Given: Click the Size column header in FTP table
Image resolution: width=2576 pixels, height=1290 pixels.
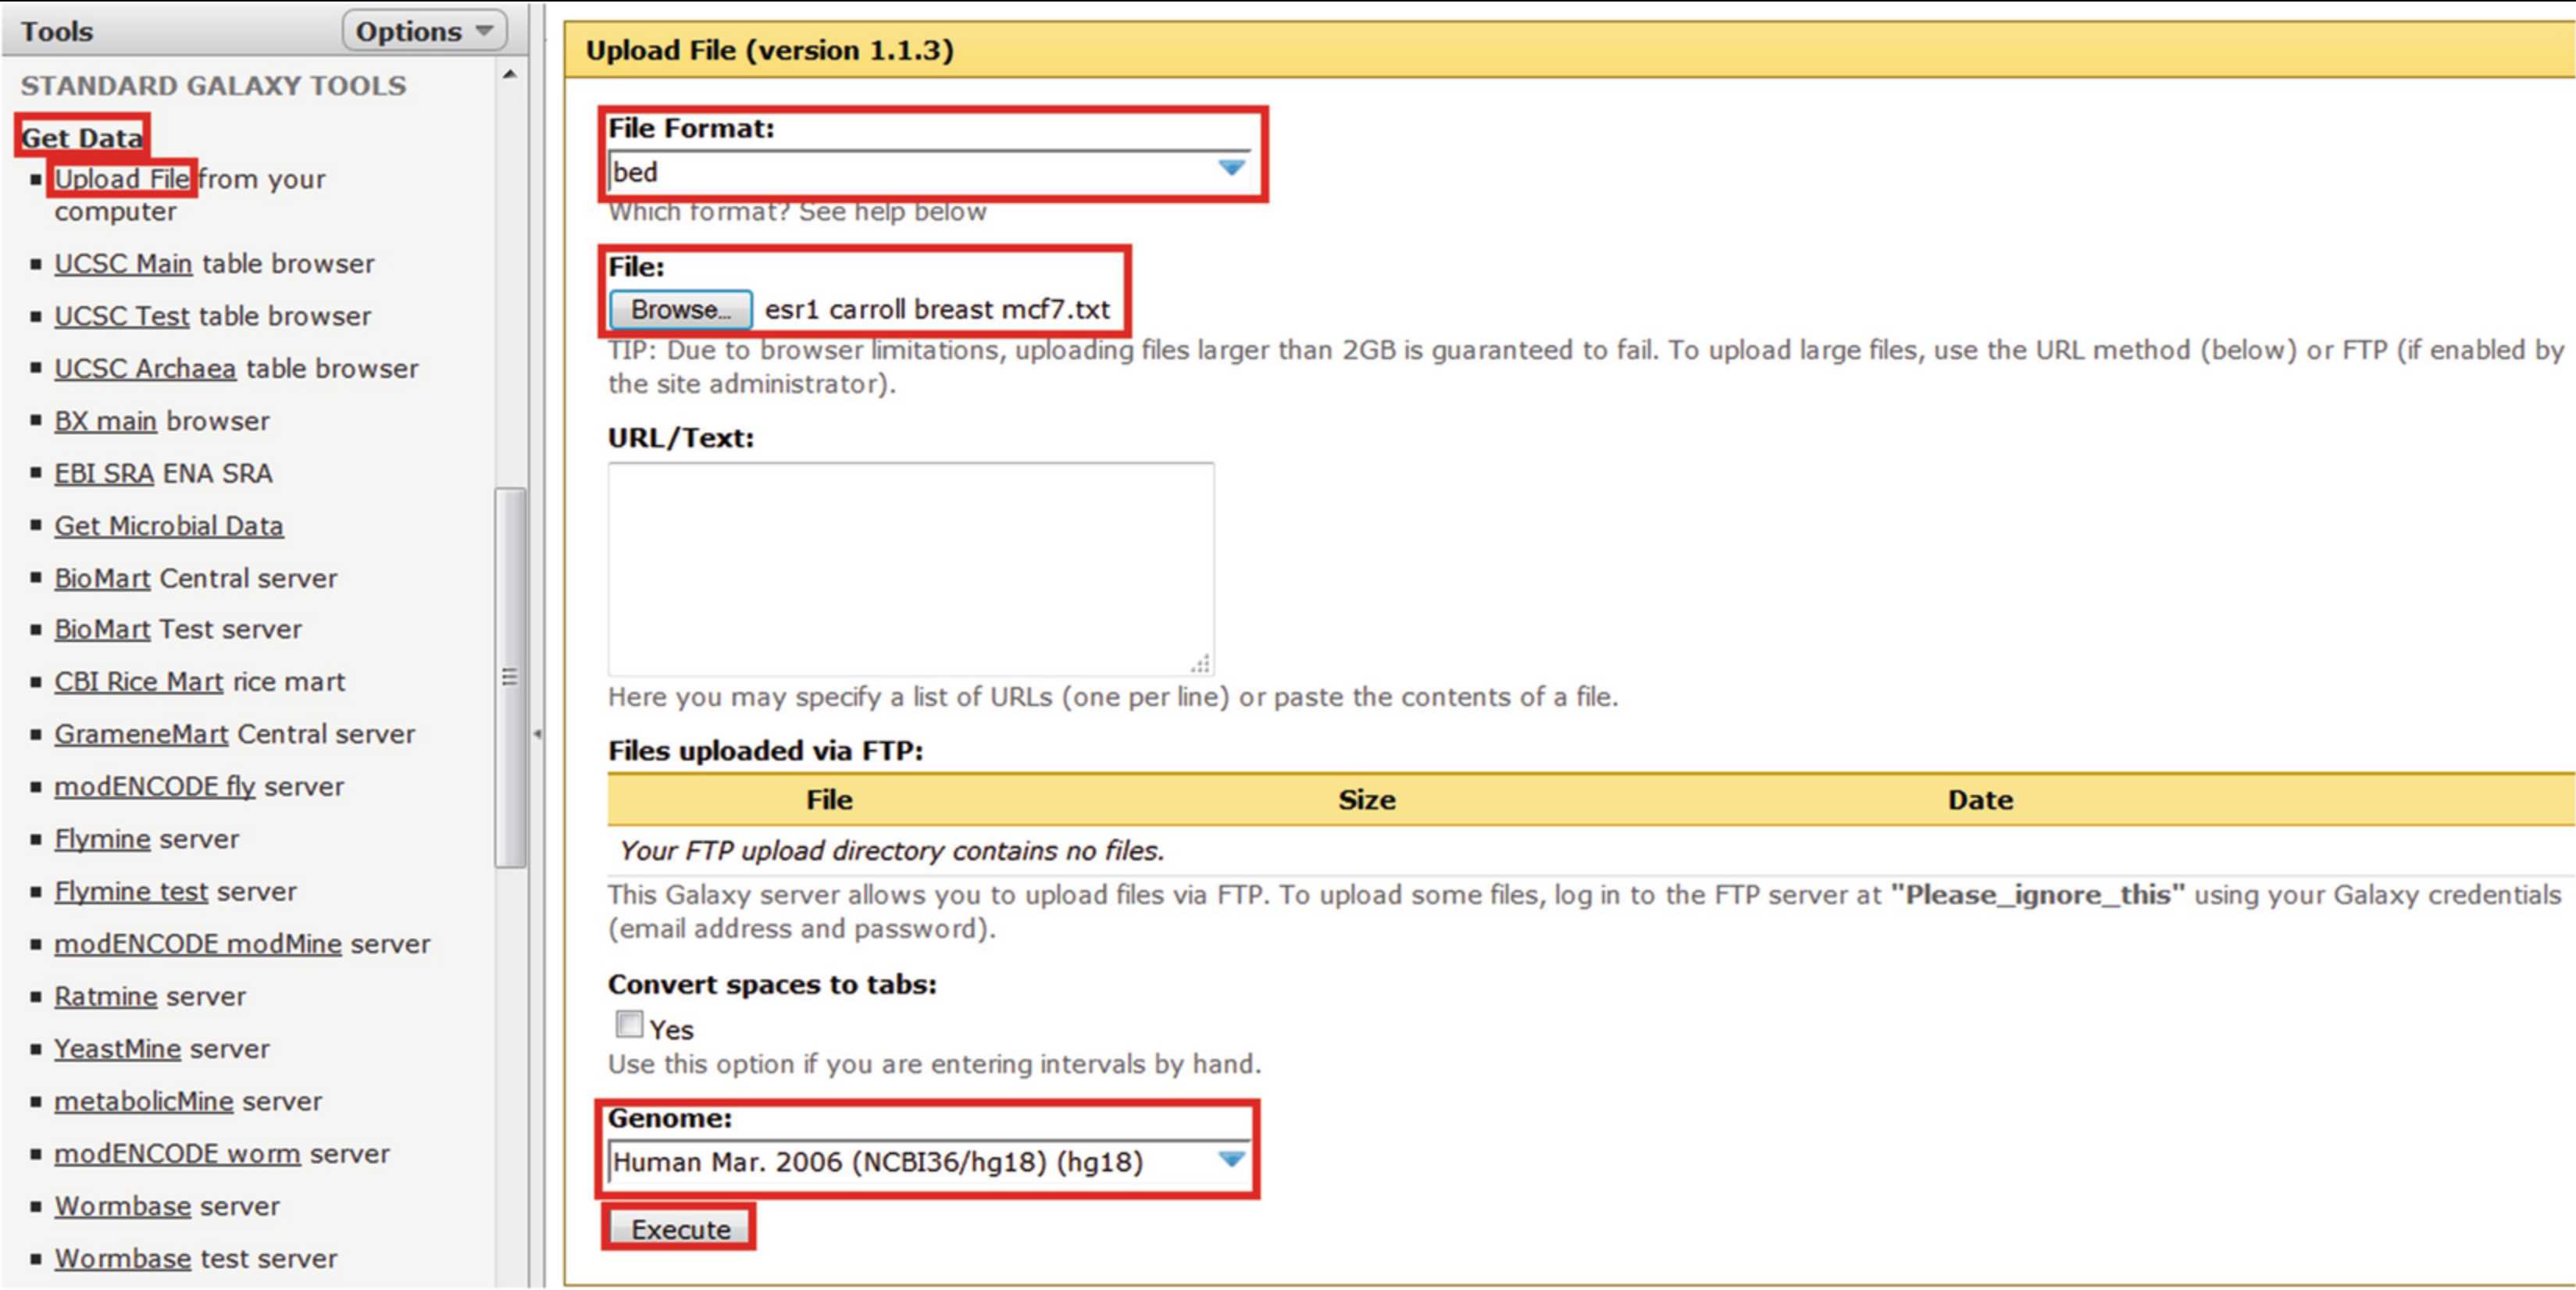Looking at the screenshot, I should click(x=1367, y=800).
